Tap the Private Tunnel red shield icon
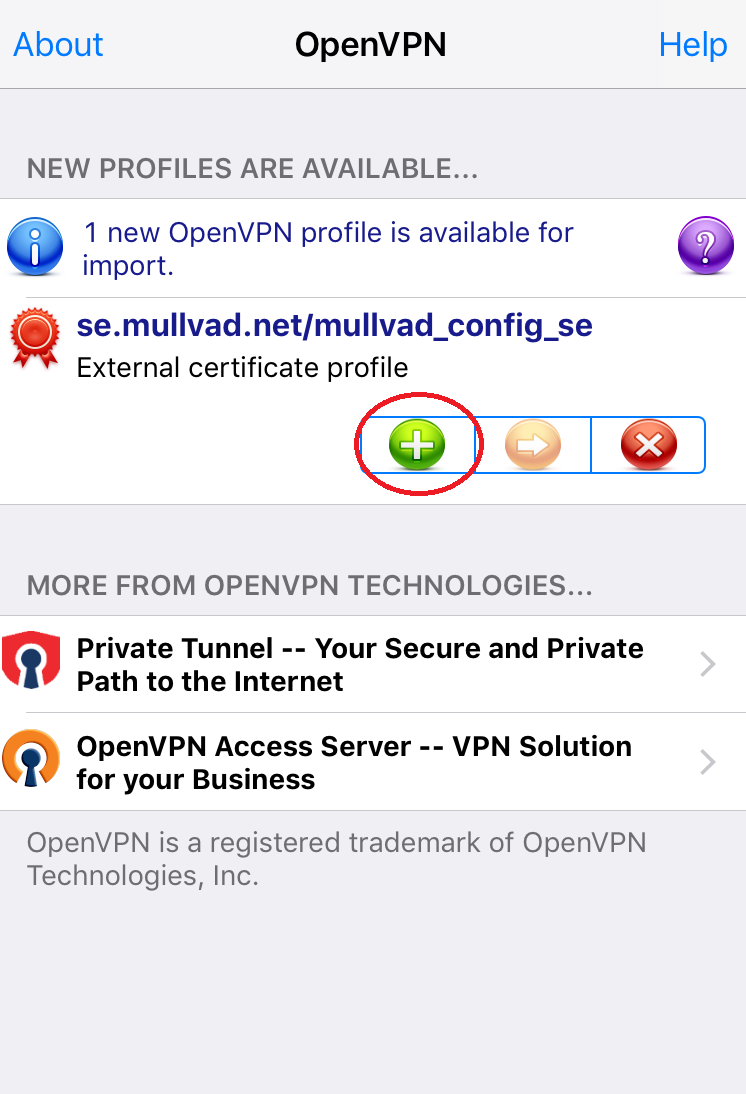 click(x=31, y=661)
